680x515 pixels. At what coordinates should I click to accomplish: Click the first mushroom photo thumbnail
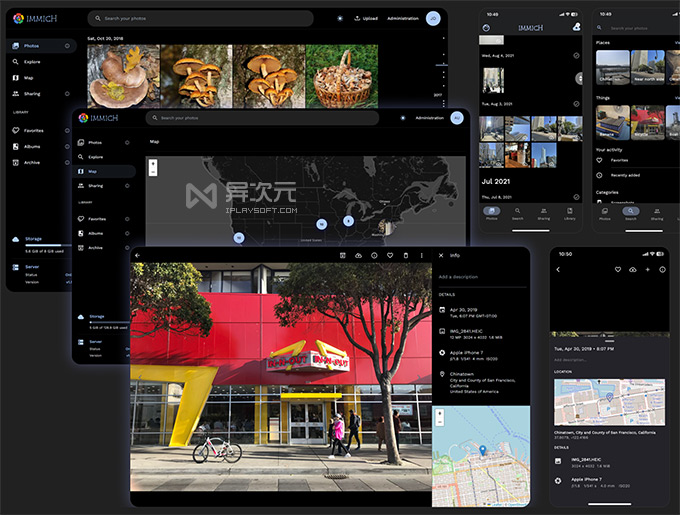124,76
